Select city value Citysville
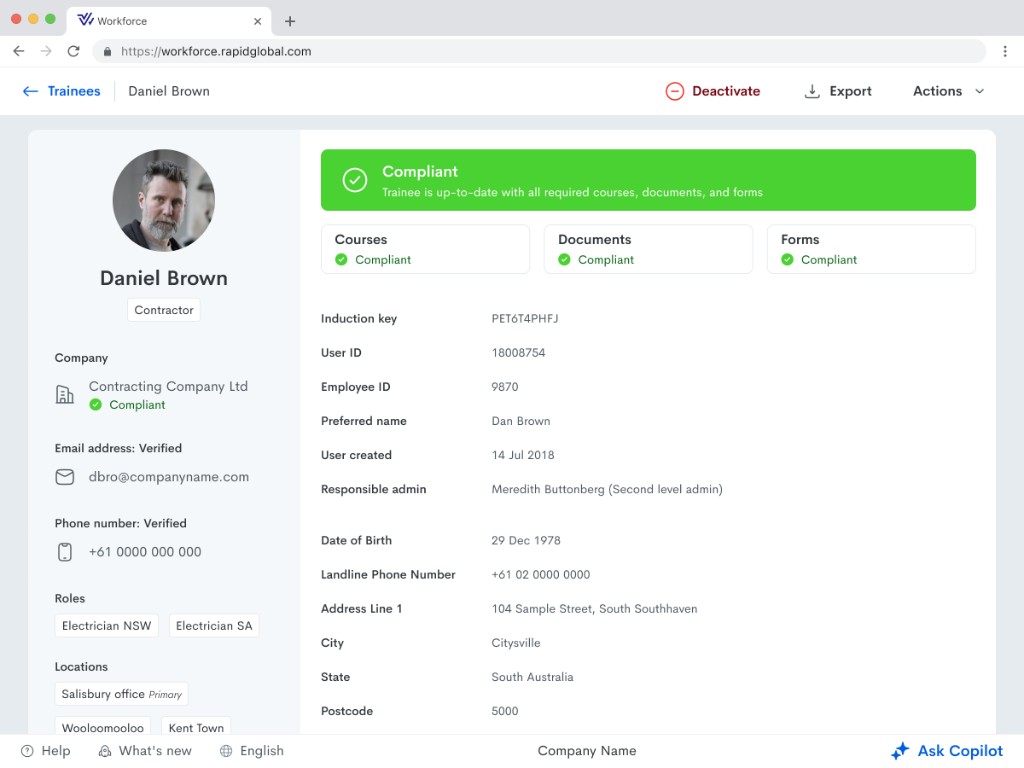 (x=516, y=643)
